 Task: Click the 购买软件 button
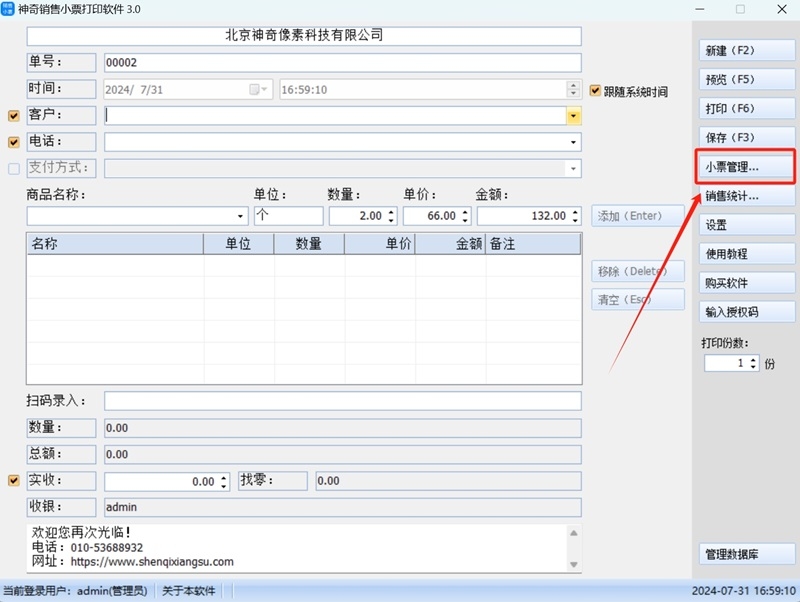pos(747,283)
